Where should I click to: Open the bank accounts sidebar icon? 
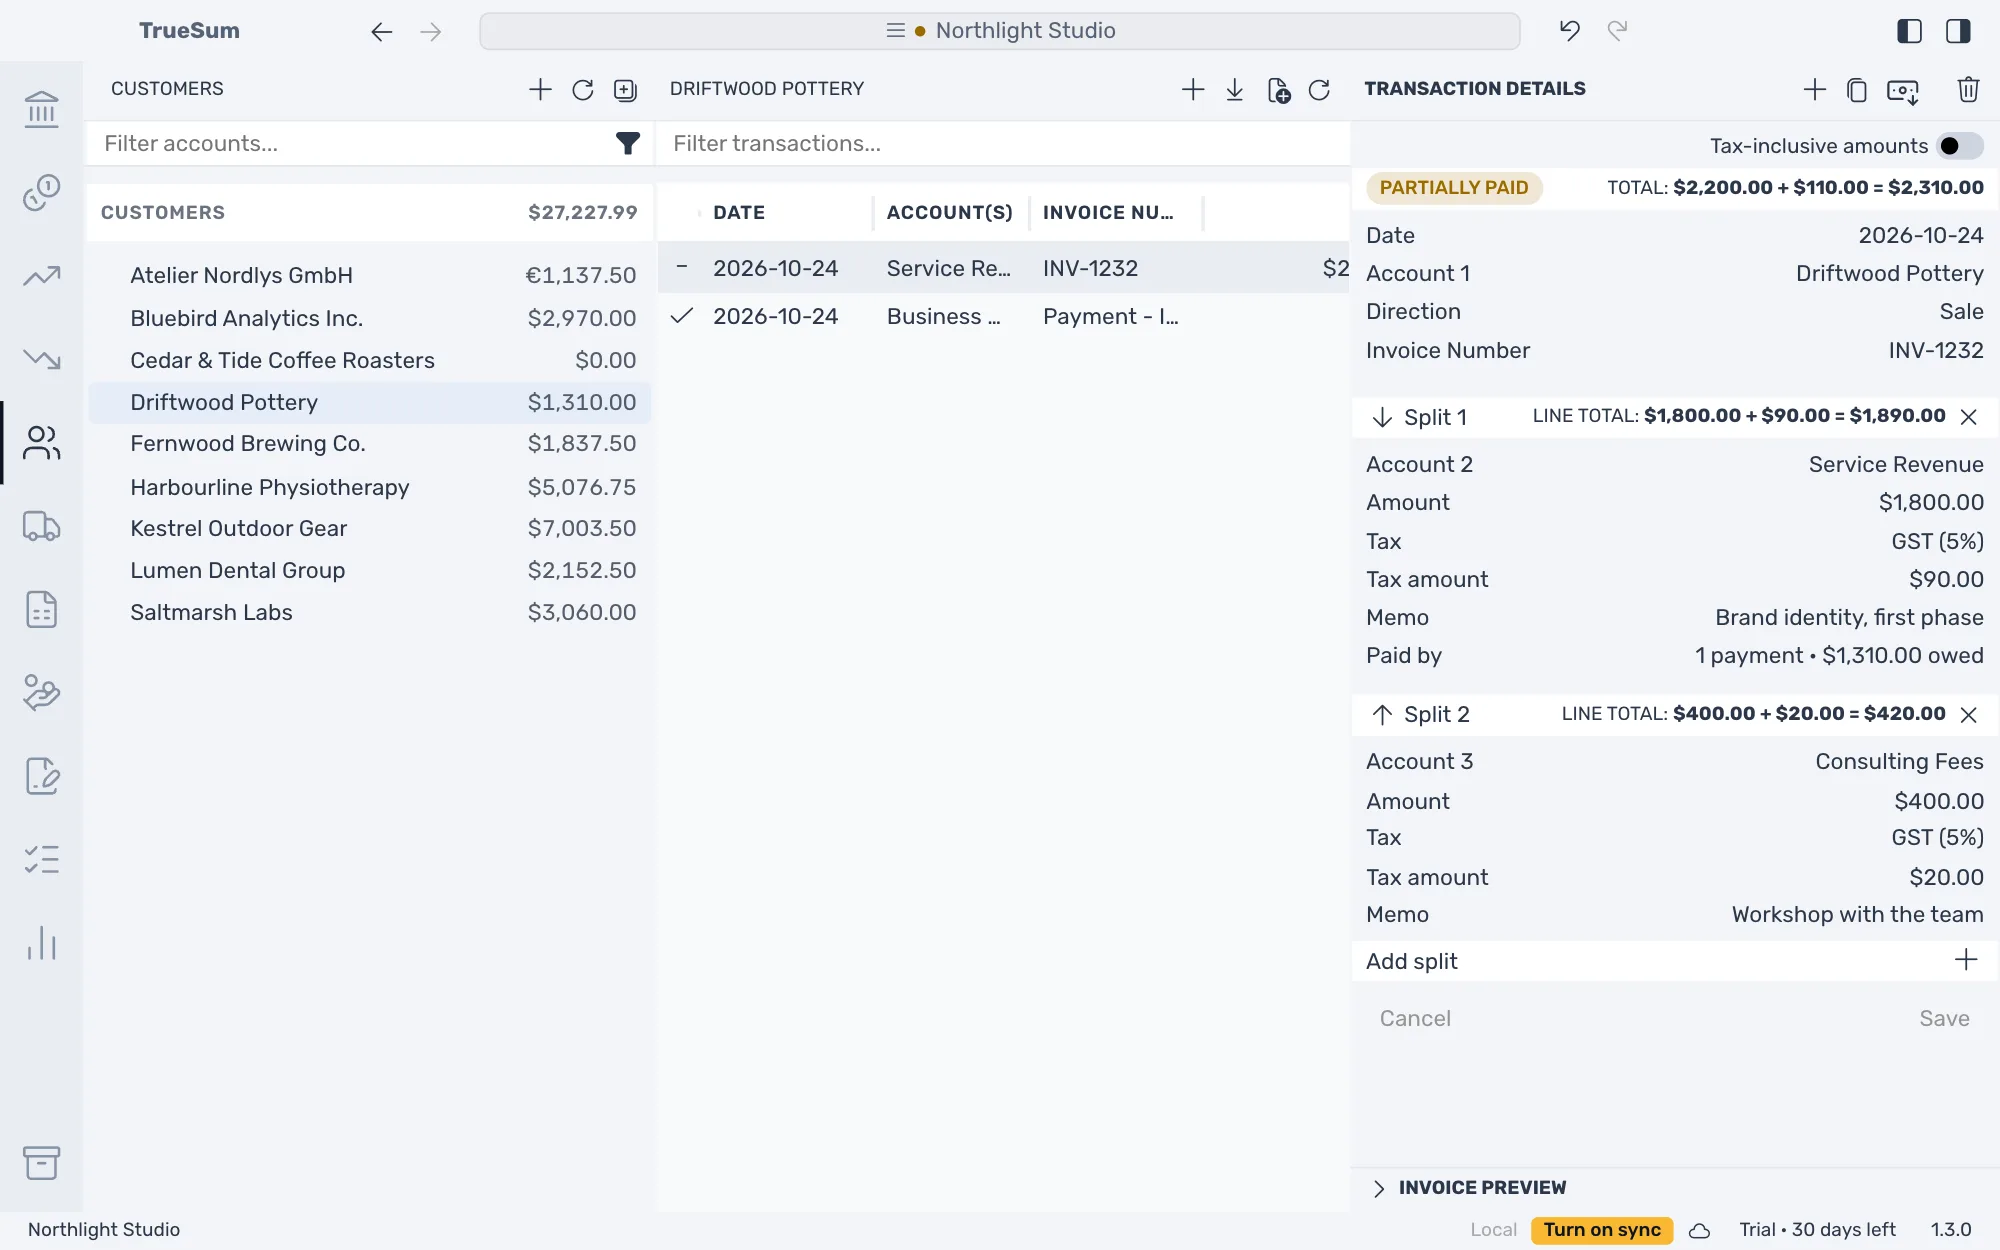pos(41,108)
